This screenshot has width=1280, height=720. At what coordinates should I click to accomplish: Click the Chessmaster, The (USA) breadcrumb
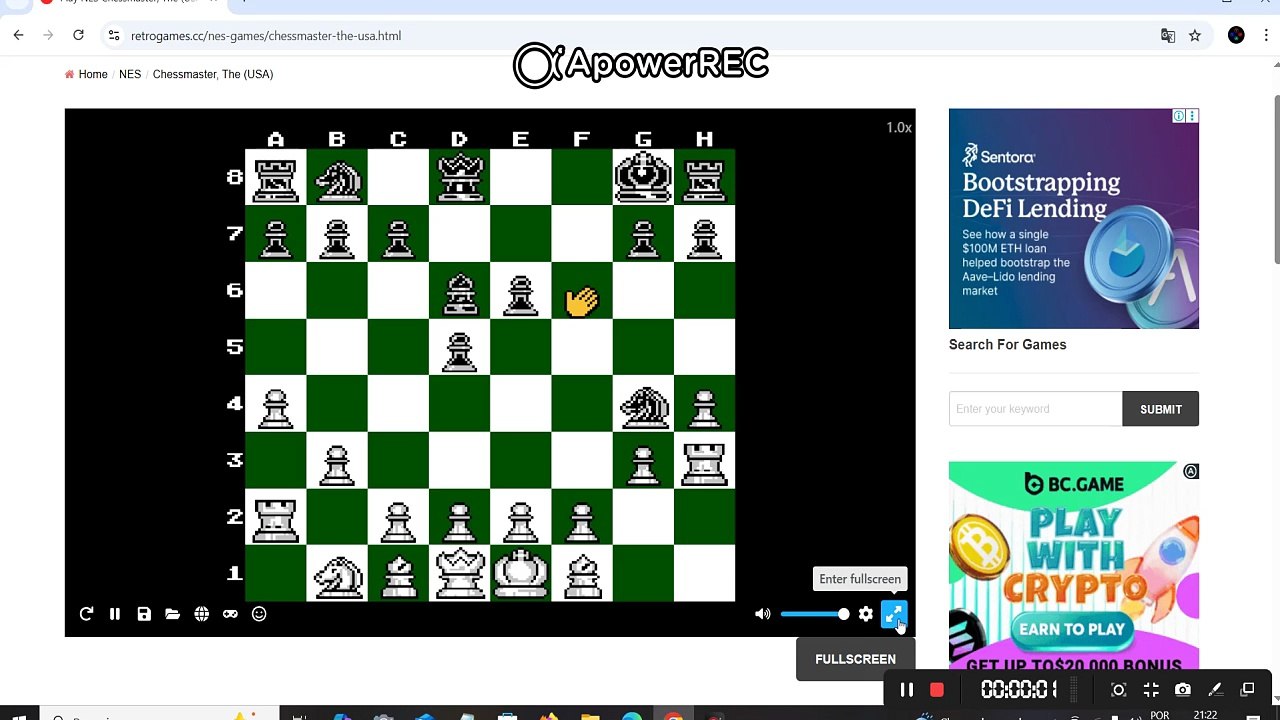point(213,74)
